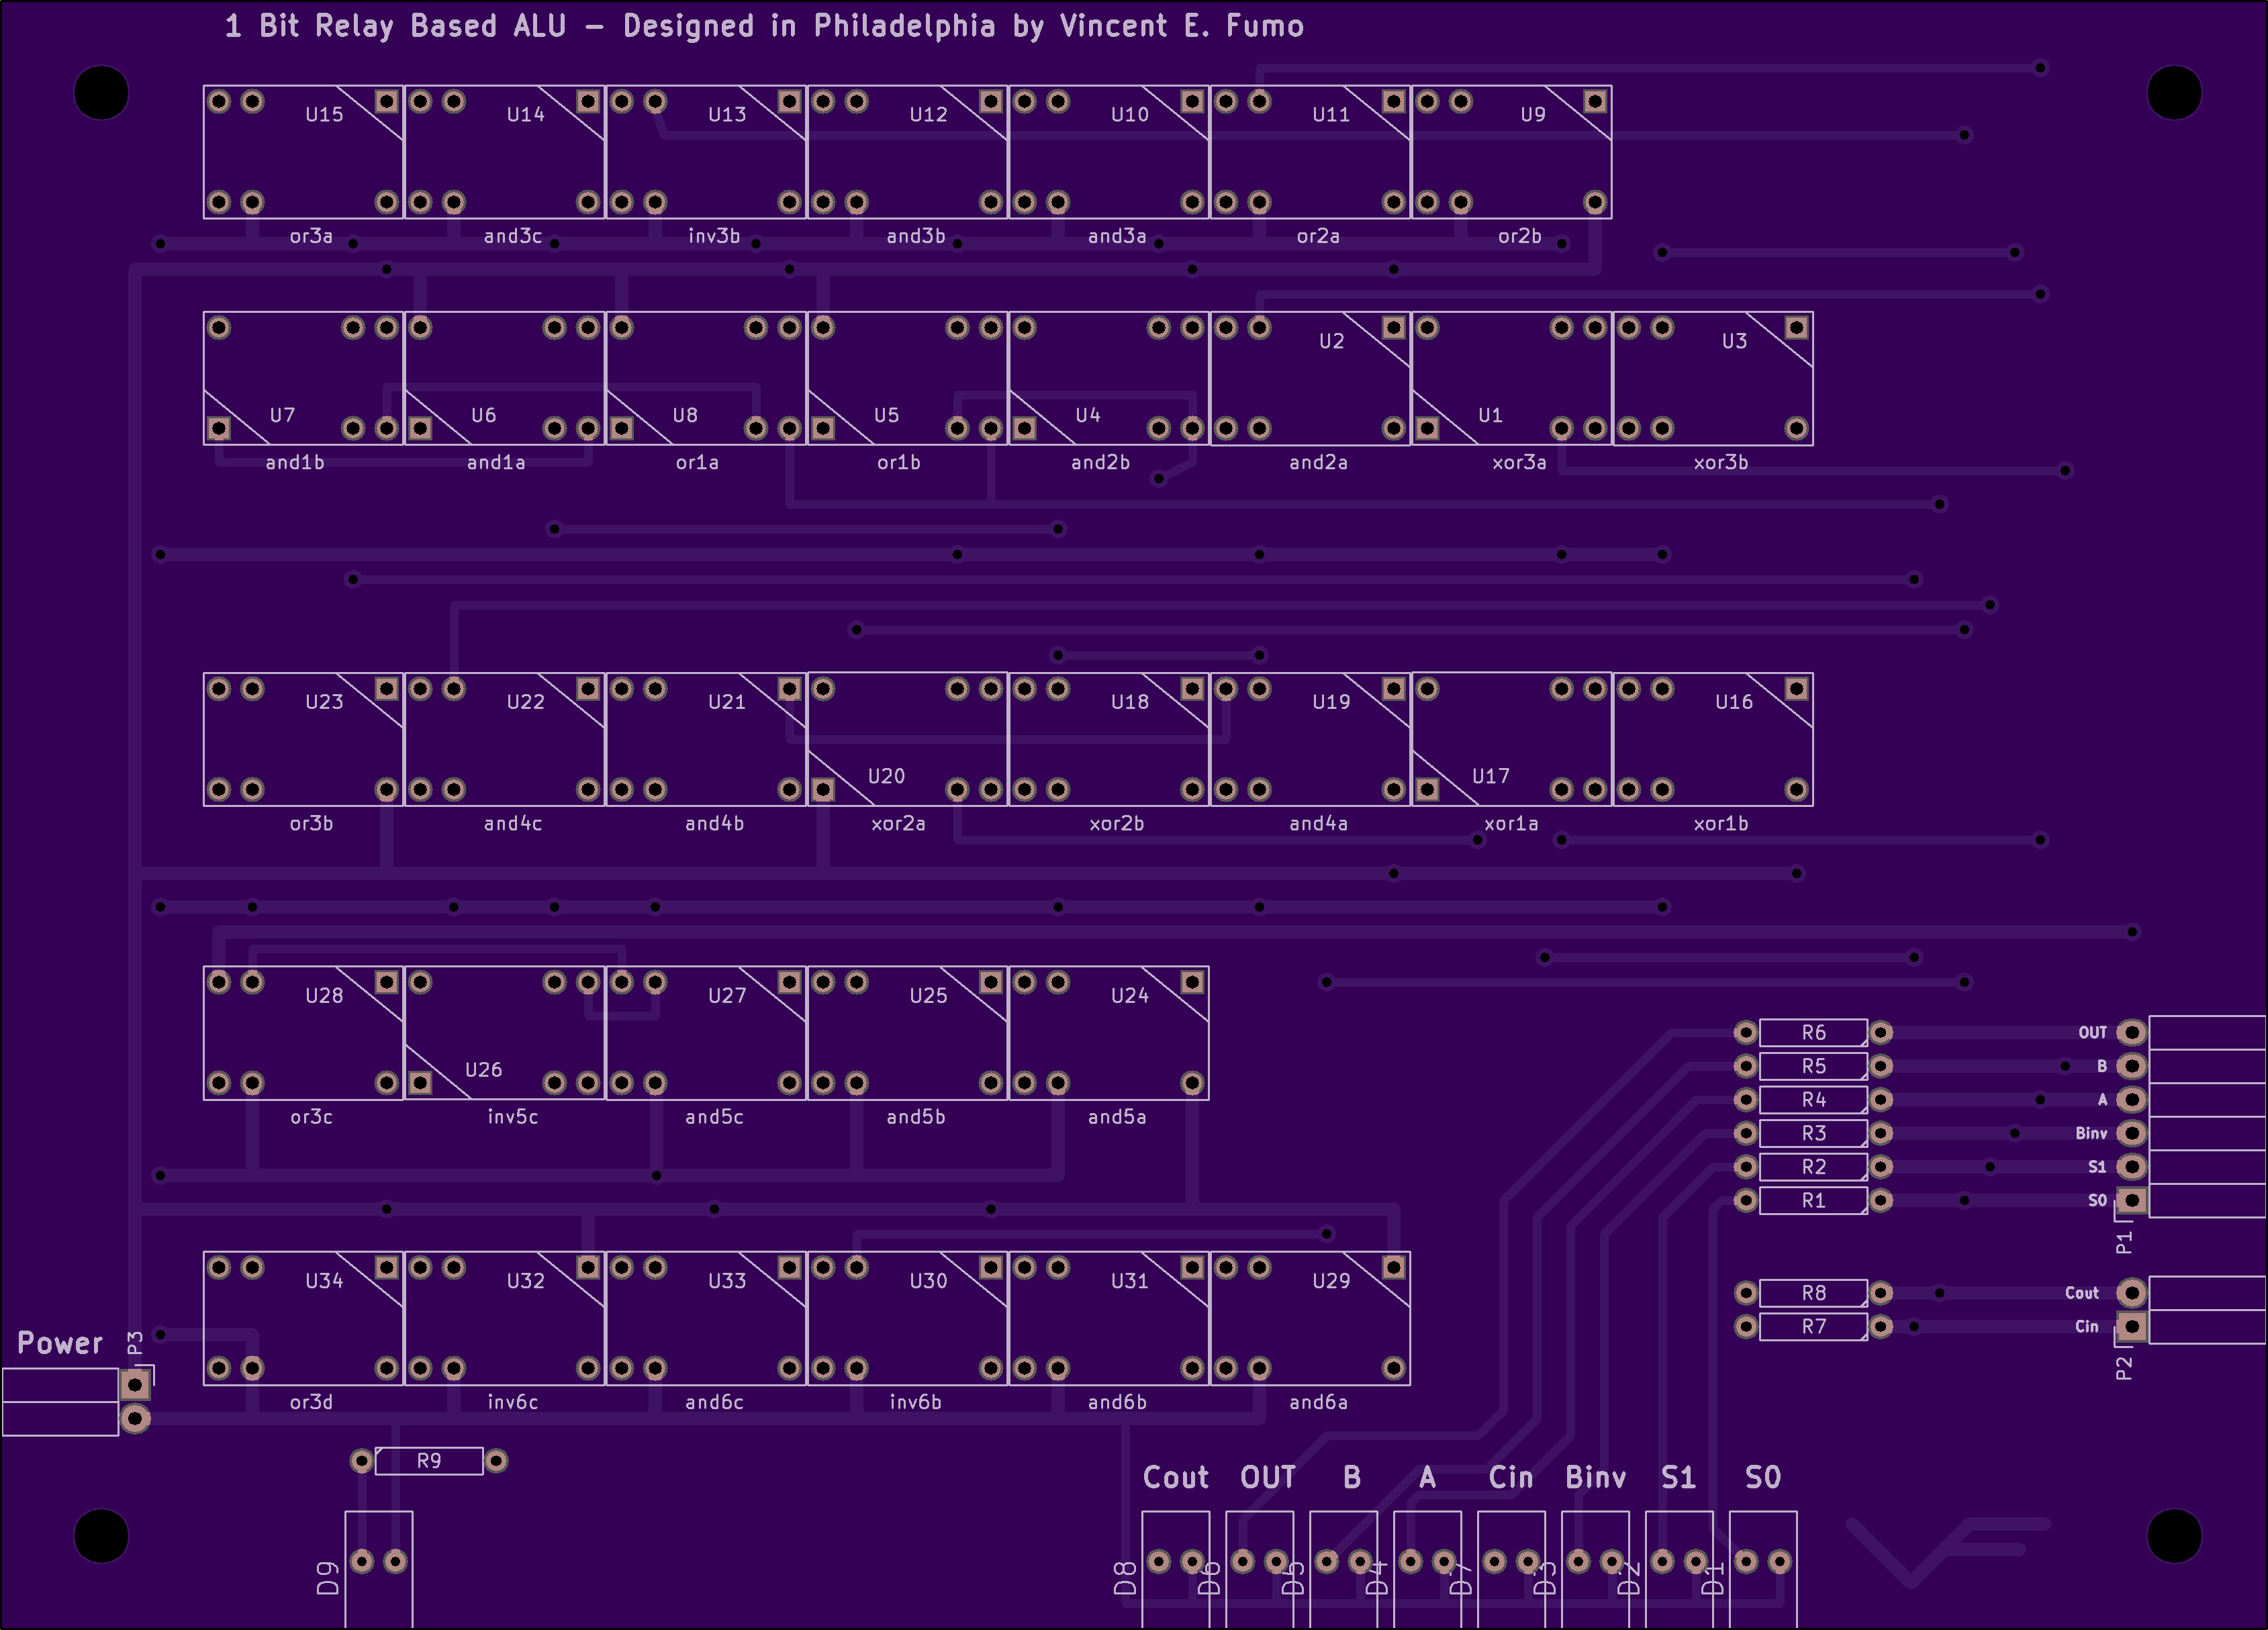Click the inv6b gate label

916,1403
